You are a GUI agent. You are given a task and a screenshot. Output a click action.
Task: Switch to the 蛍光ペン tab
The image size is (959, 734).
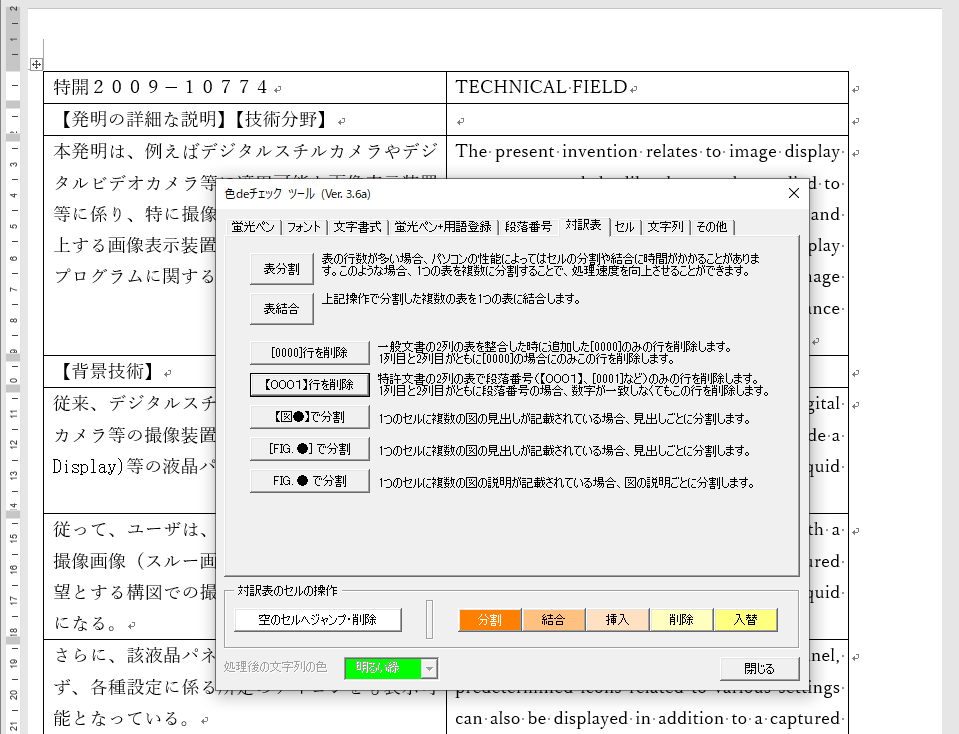coord(251,226)
